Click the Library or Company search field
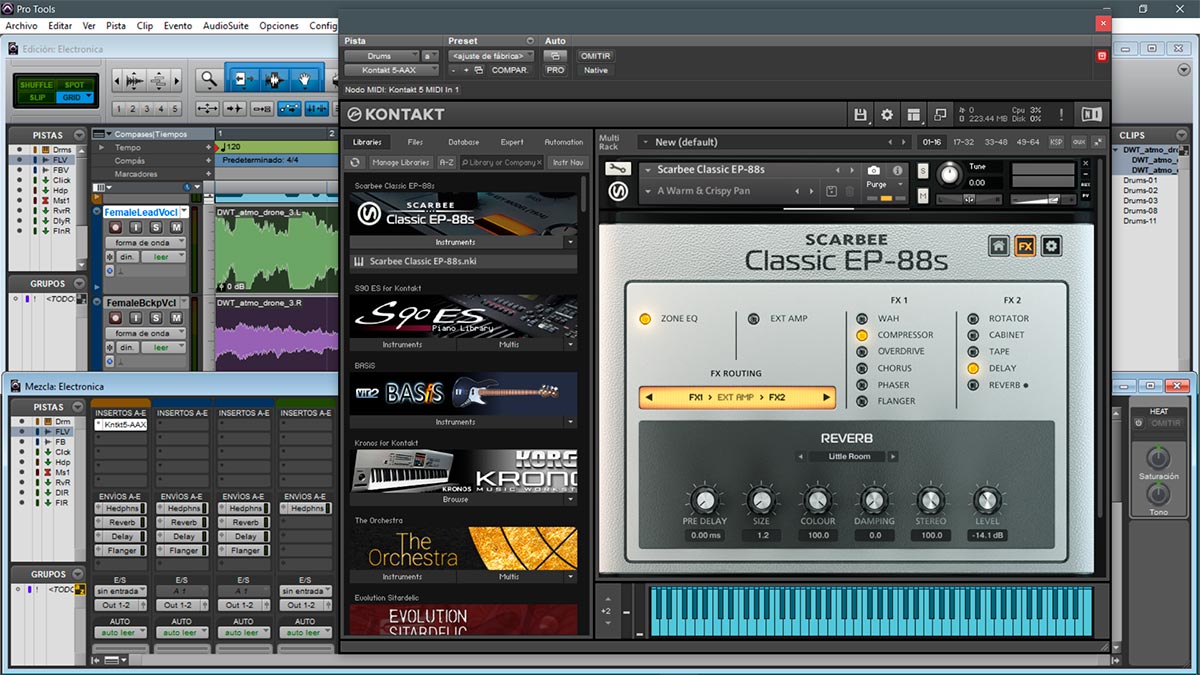This screenshot has width=1200, height=675. 502,162
